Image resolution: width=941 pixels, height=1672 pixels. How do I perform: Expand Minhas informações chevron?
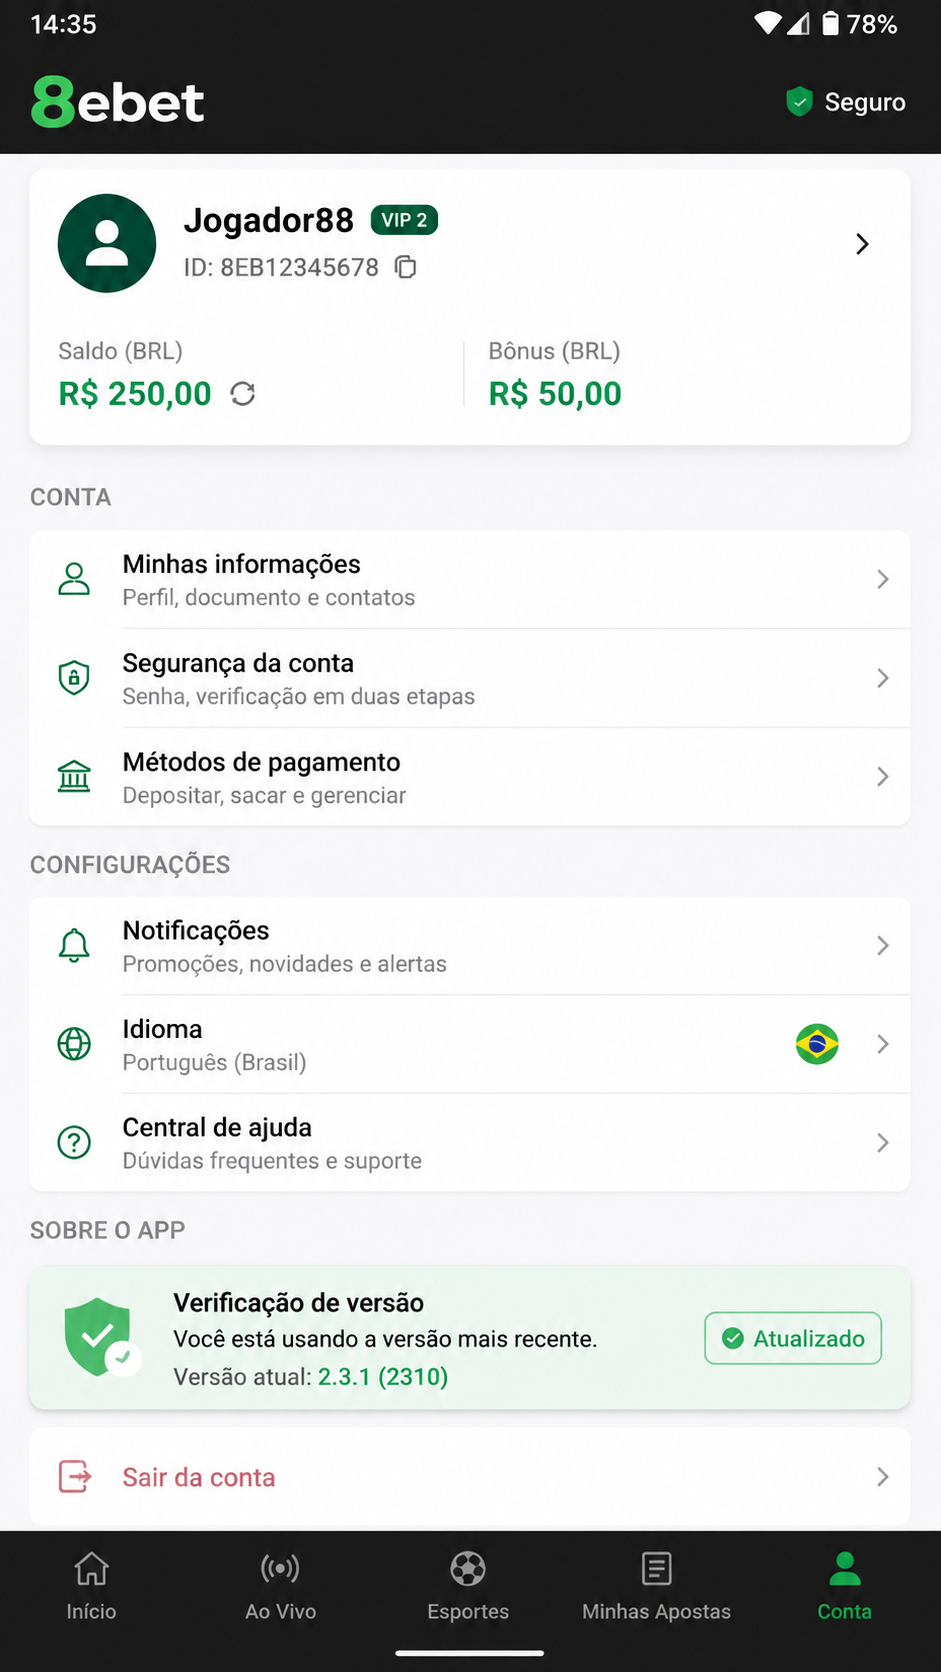click(x=882, y=579)
